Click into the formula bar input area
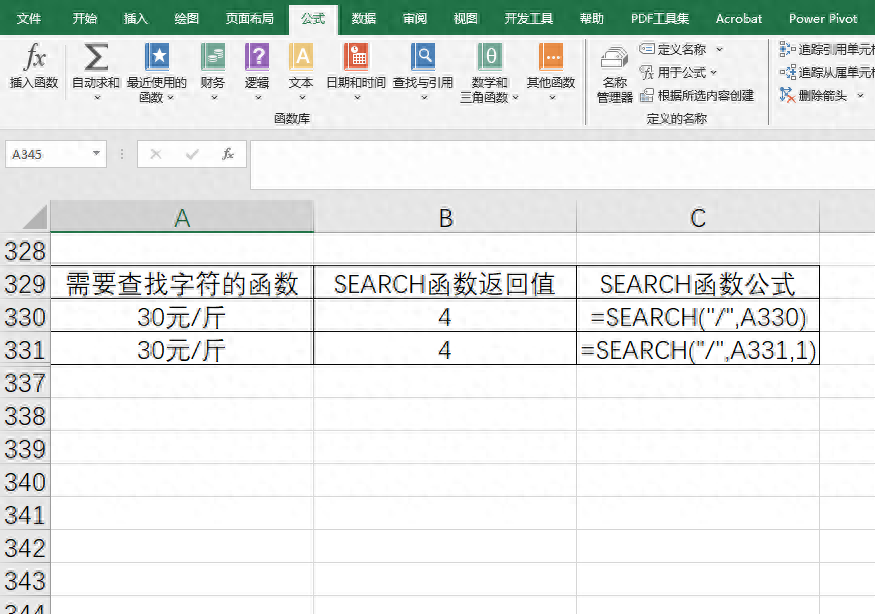Viewport: 875px width, 614px height. pos(562,165)
